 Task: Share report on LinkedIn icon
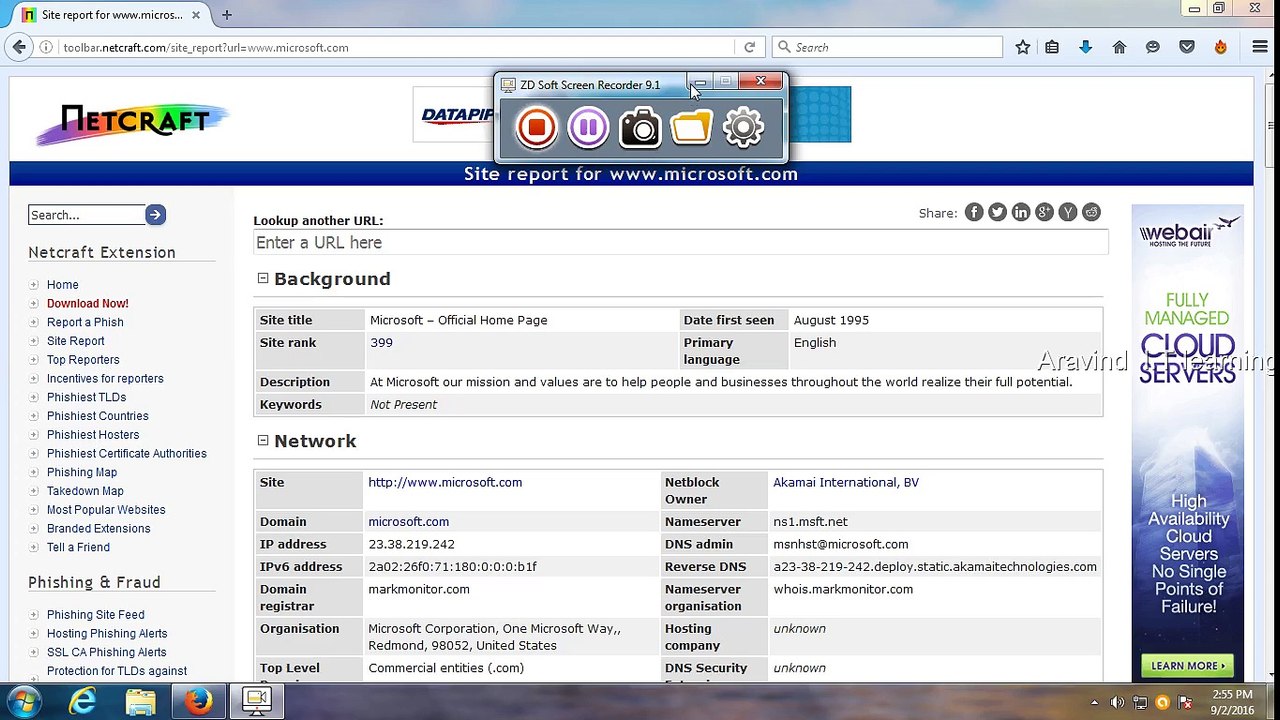1021,212
